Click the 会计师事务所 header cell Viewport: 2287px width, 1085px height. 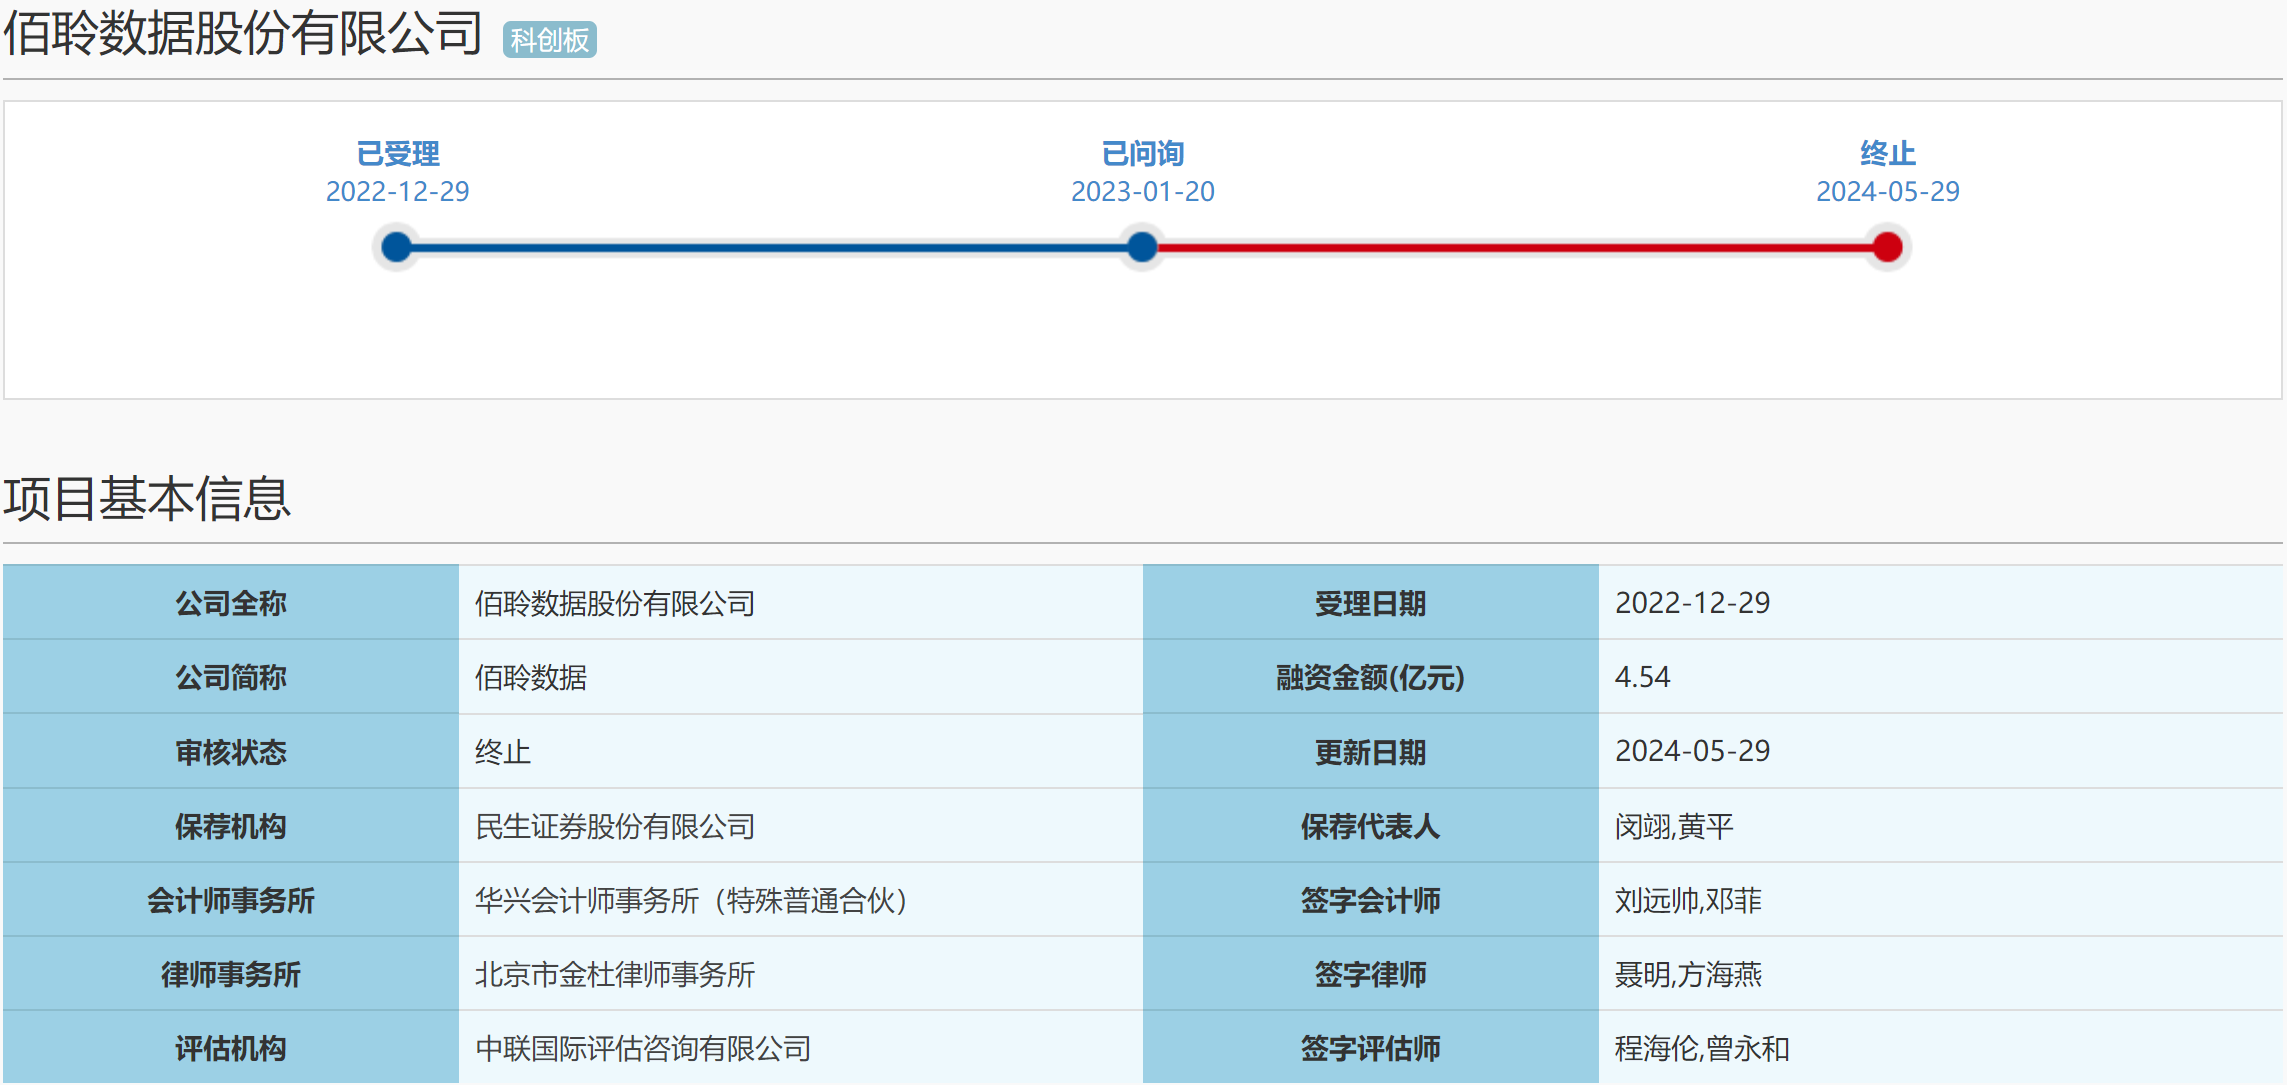point(231,900)
